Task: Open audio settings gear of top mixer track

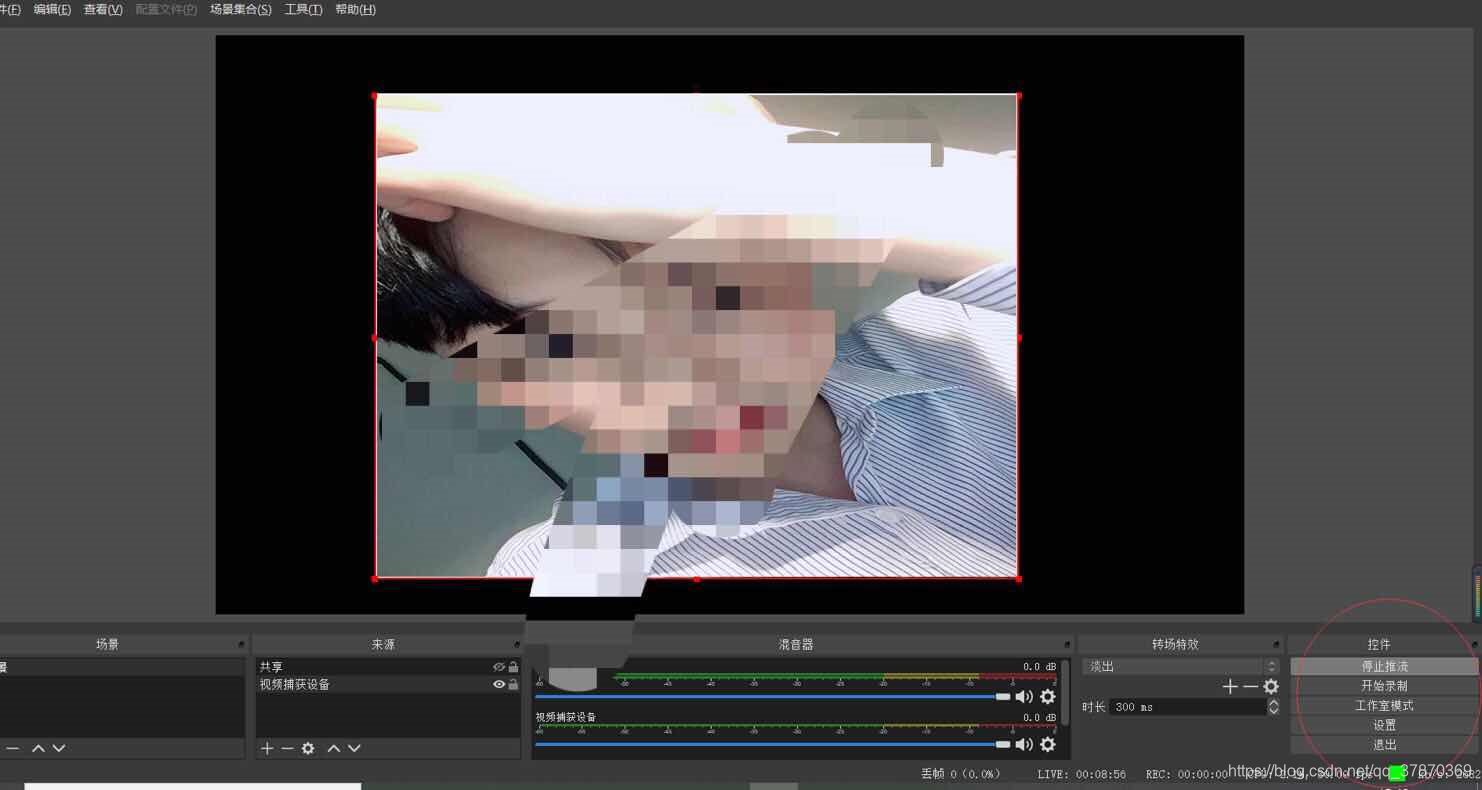Action: [1048, 696]
